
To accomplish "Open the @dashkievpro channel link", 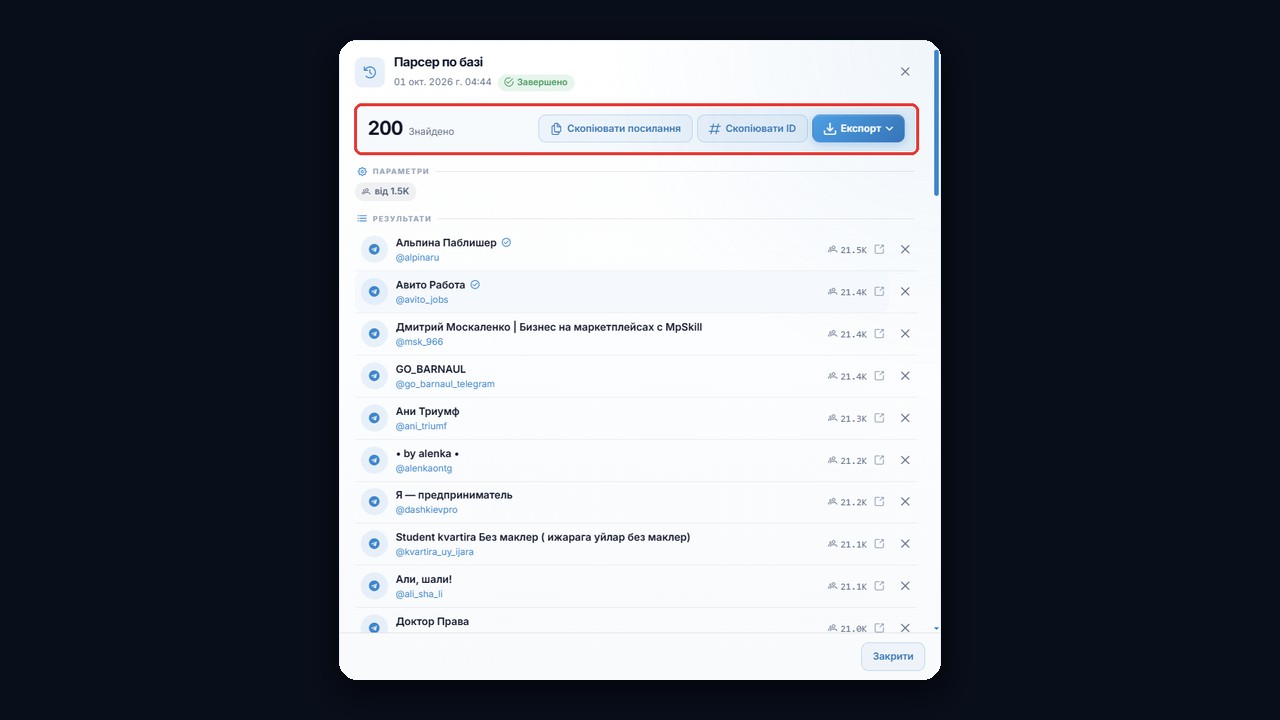I will point(426,510).
